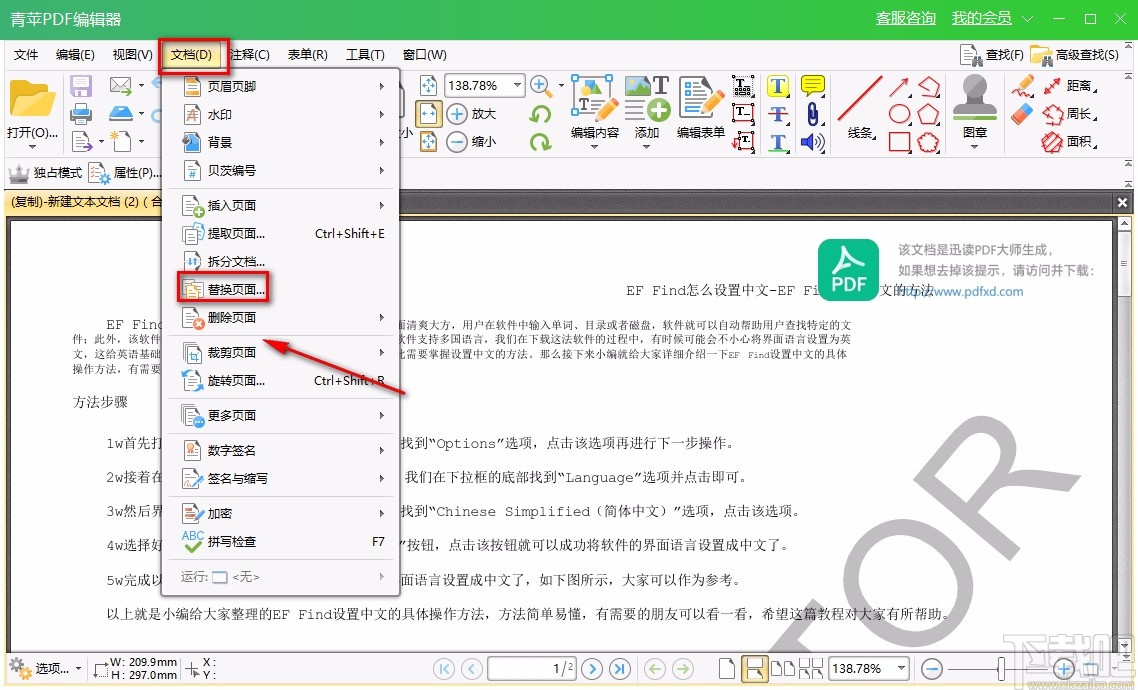1138x690 pixels.
Task: Select the yellow sticky note comment tool
Action: (x=813, y=86)
